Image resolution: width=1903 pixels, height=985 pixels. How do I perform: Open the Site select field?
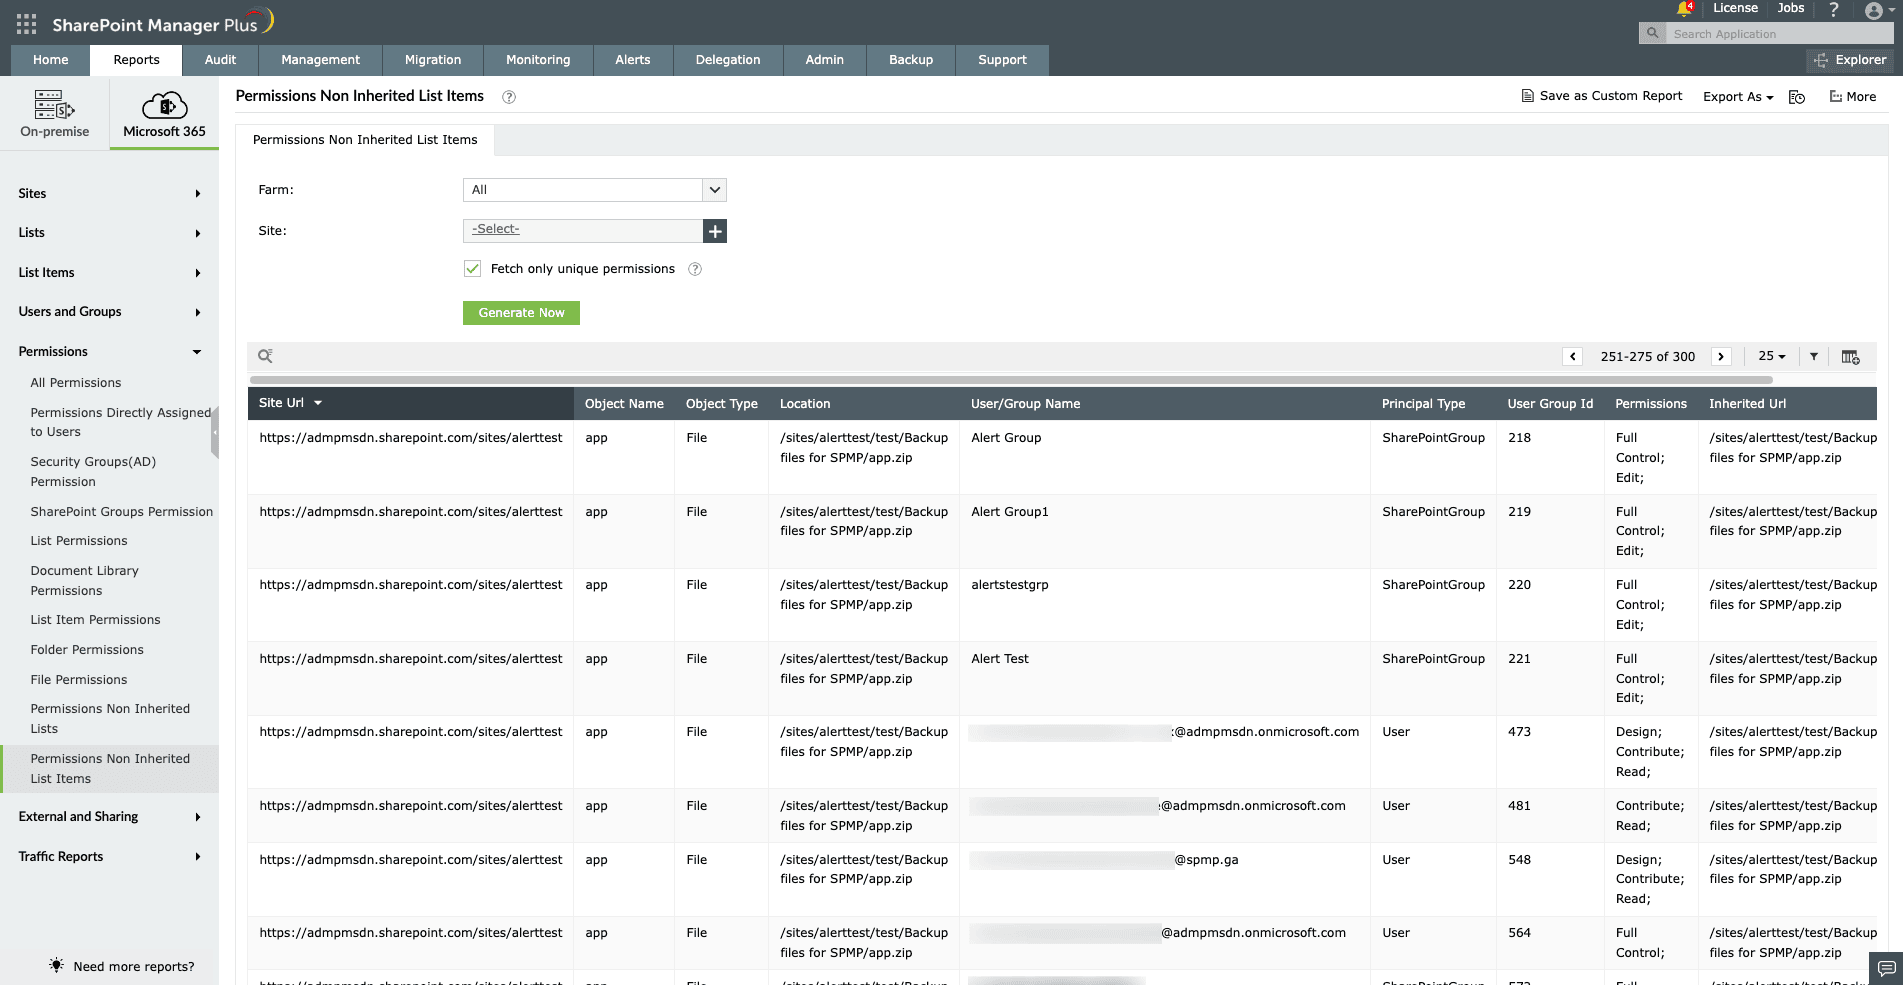click(x=583, y=231)
